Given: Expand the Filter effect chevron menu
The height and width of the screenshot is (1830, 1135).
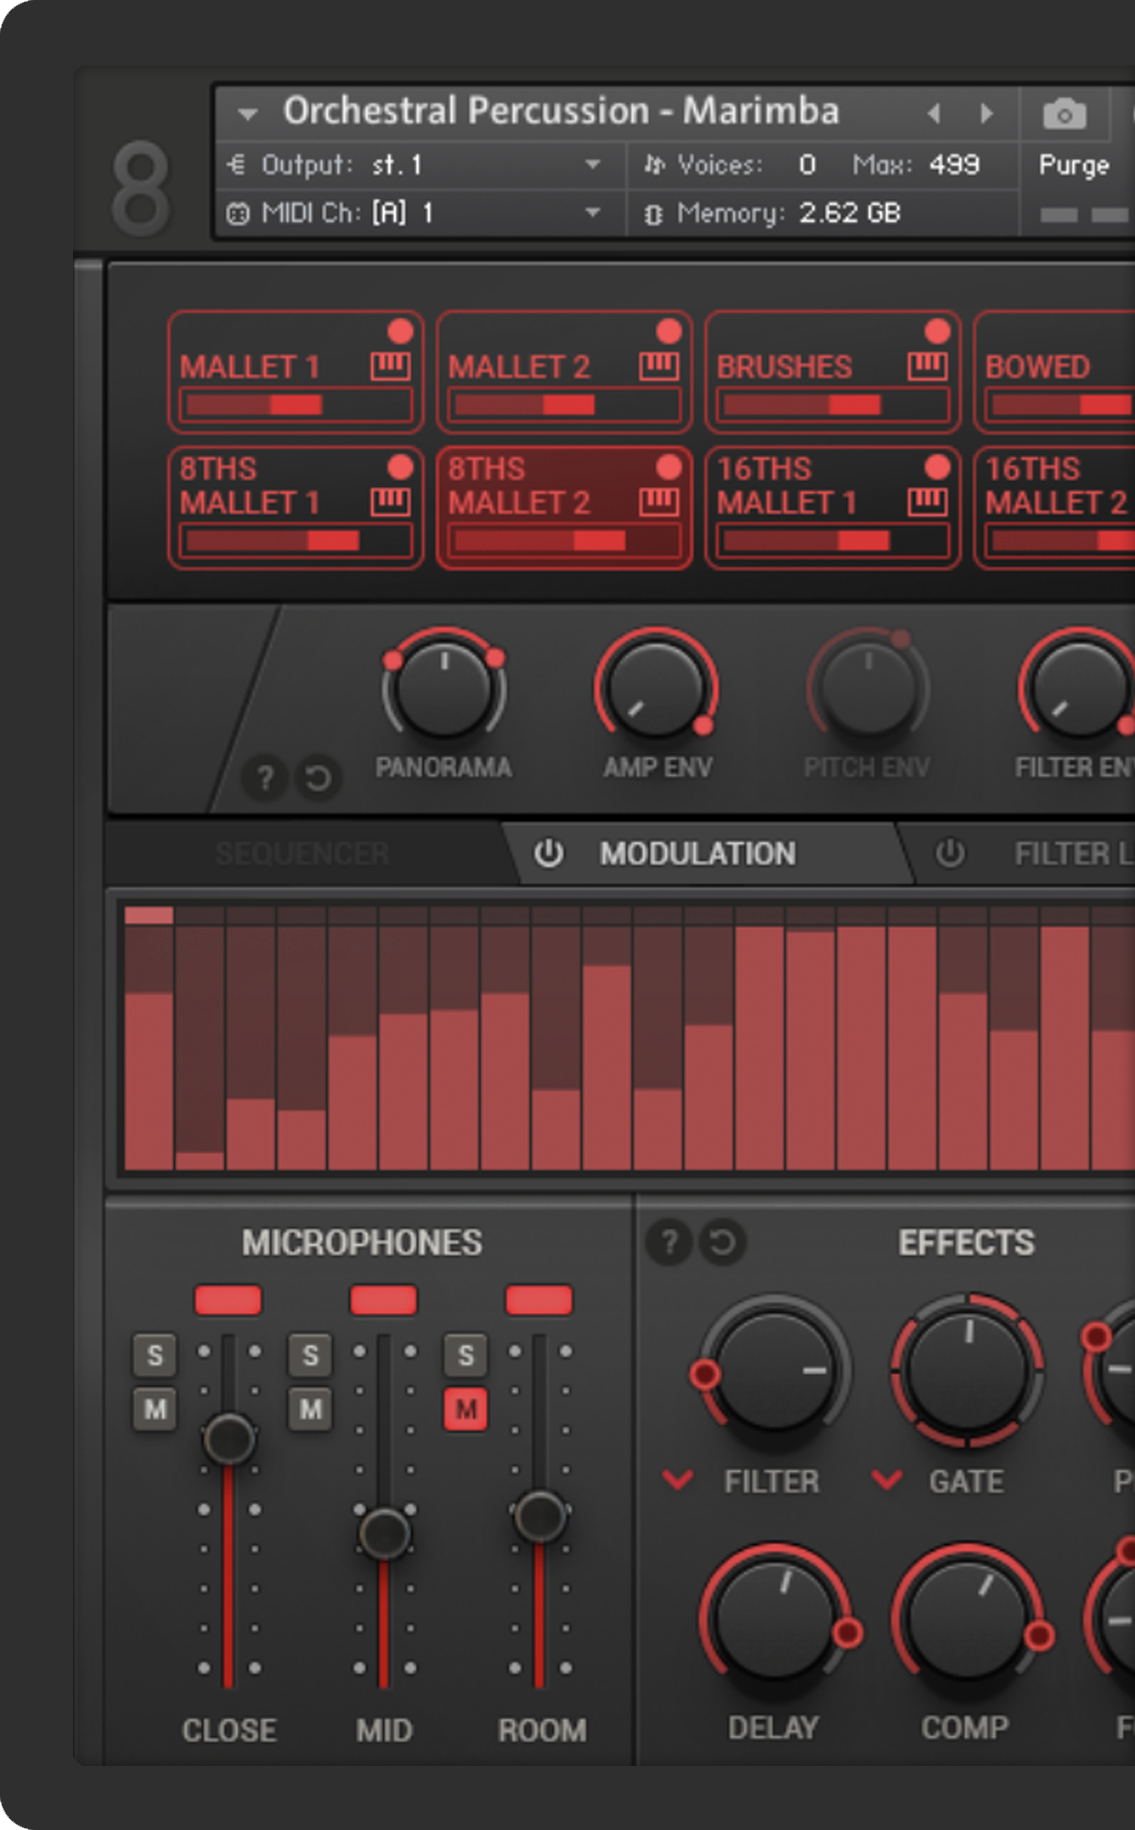Looking at the screenshot, I should 678,1479.
